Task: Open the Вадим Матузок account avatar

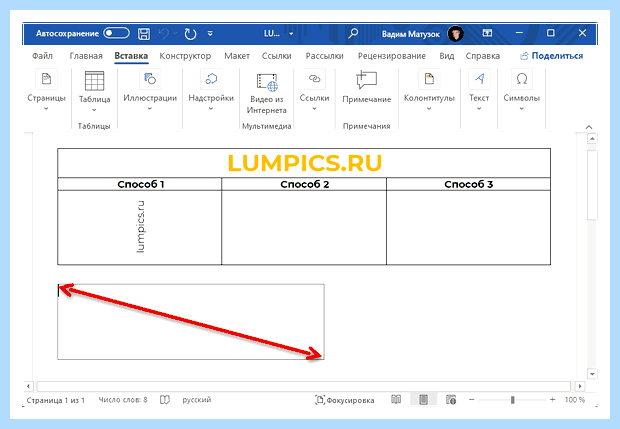Action: click(x=456, y=34)
